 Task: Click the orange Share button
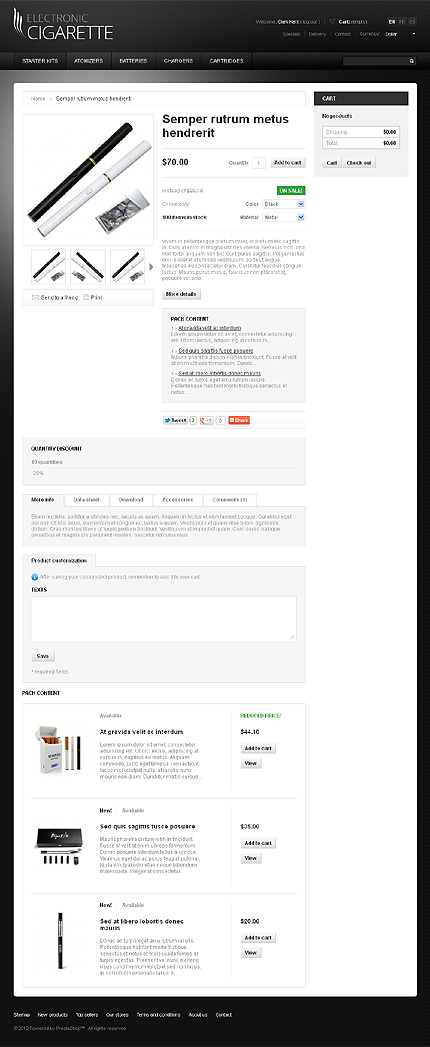point(239,420)
